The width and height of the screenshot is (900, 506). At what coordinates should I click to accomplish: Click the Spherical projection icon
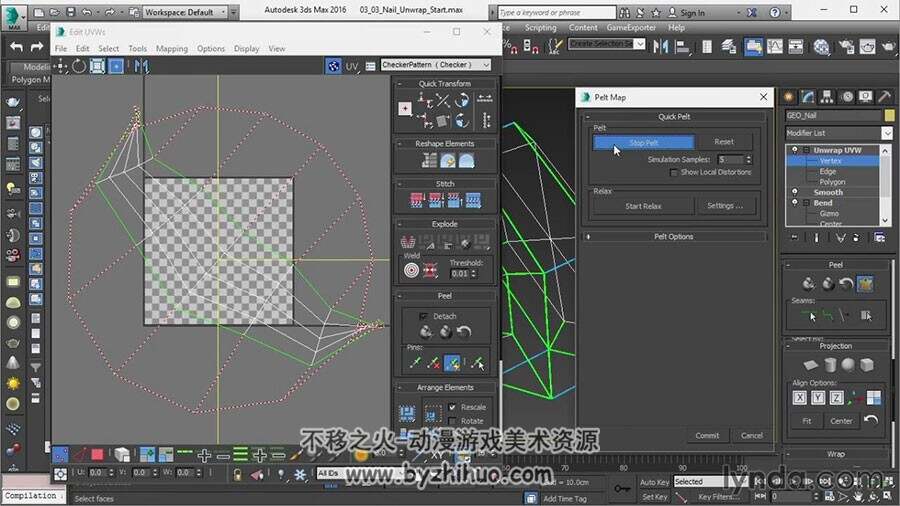(848, 365)
